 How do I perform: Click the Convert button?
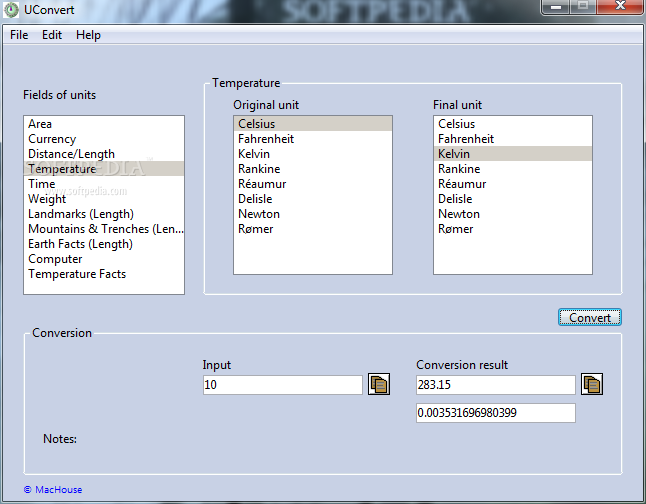pos(590,317)
